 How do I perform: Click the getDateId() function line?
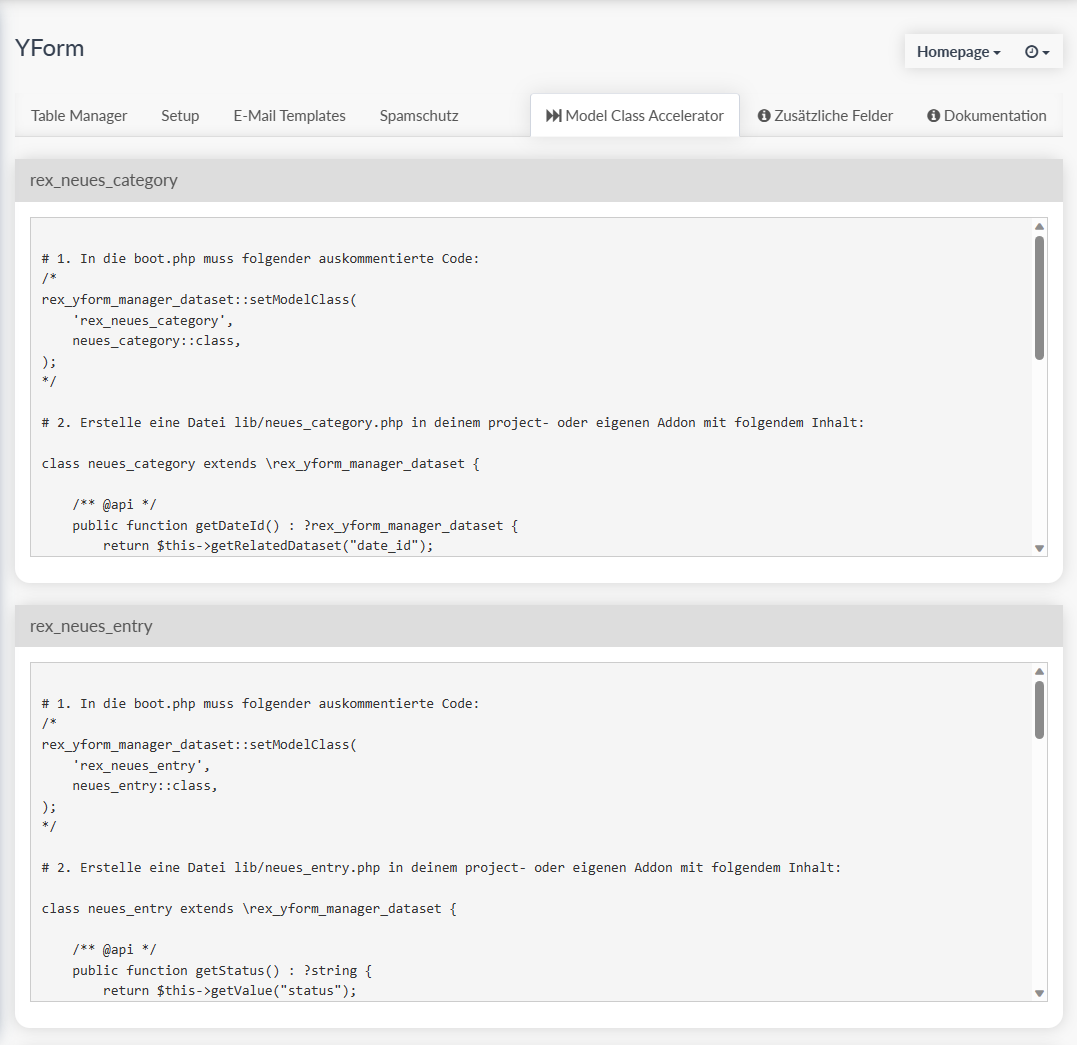[x=295, y=526]
